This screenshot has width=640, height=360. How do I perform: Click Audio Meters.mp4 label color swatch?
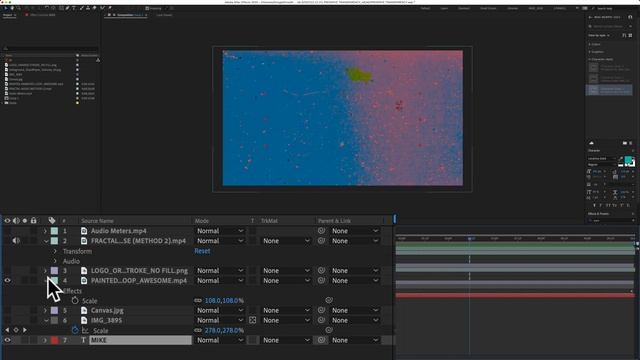click(x=54, y=231)
